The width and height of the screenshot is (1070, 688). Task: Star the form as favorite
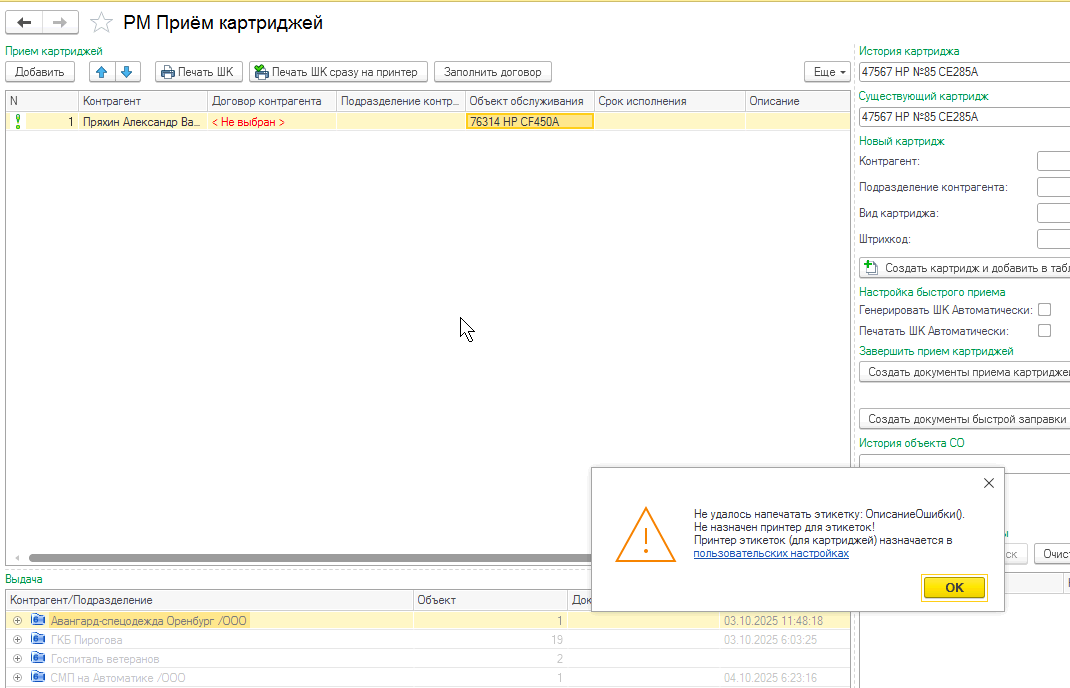point(101,22)
